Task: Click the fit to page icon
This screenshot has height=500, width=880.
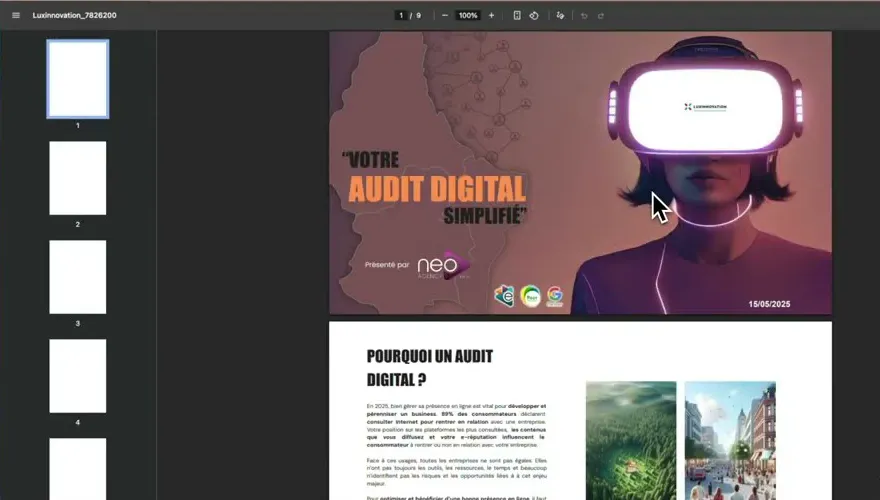Action: point(517,15)
